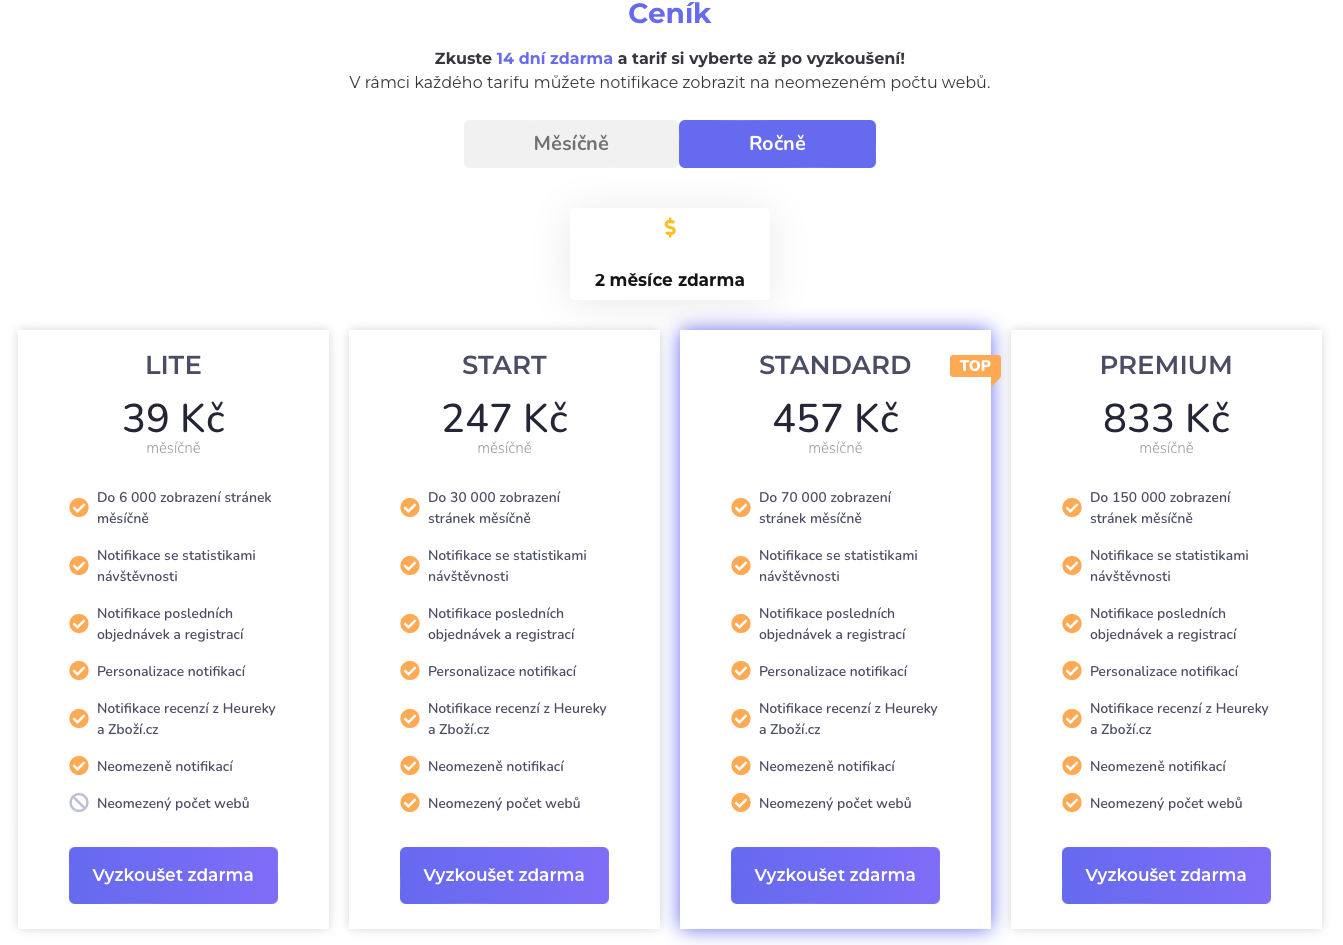Click the 2 měsíce zdarma promo box
1343x945 pixels.
coord(670,254)
